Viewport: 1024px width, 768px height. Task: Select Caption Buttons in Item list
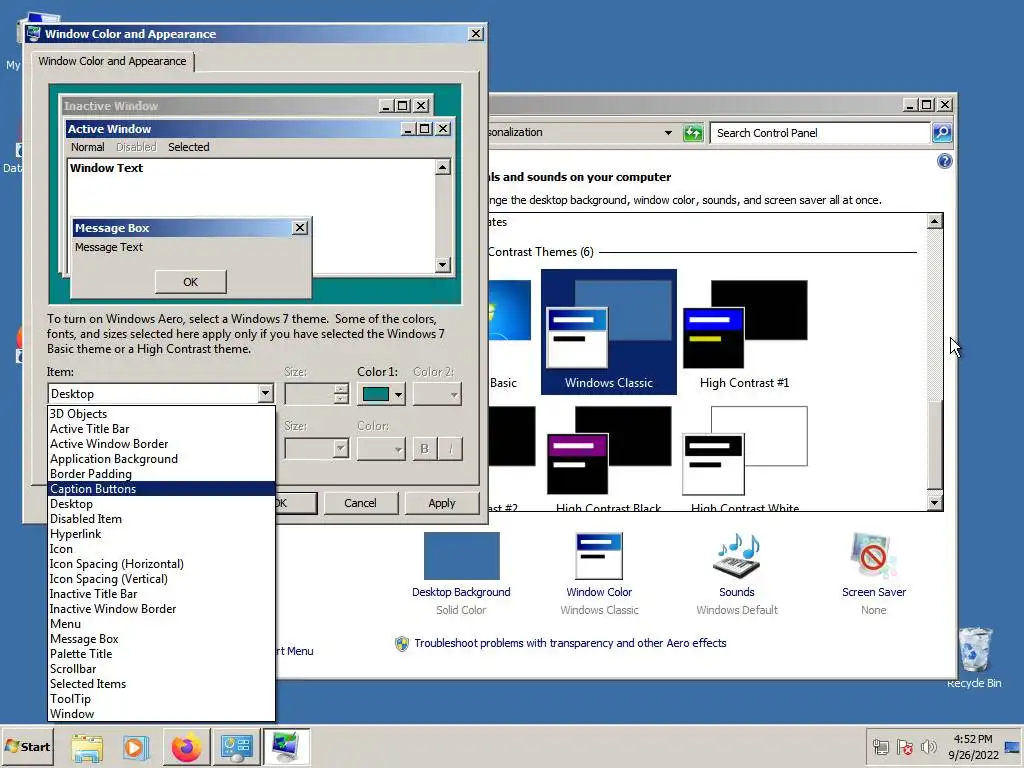161,488
